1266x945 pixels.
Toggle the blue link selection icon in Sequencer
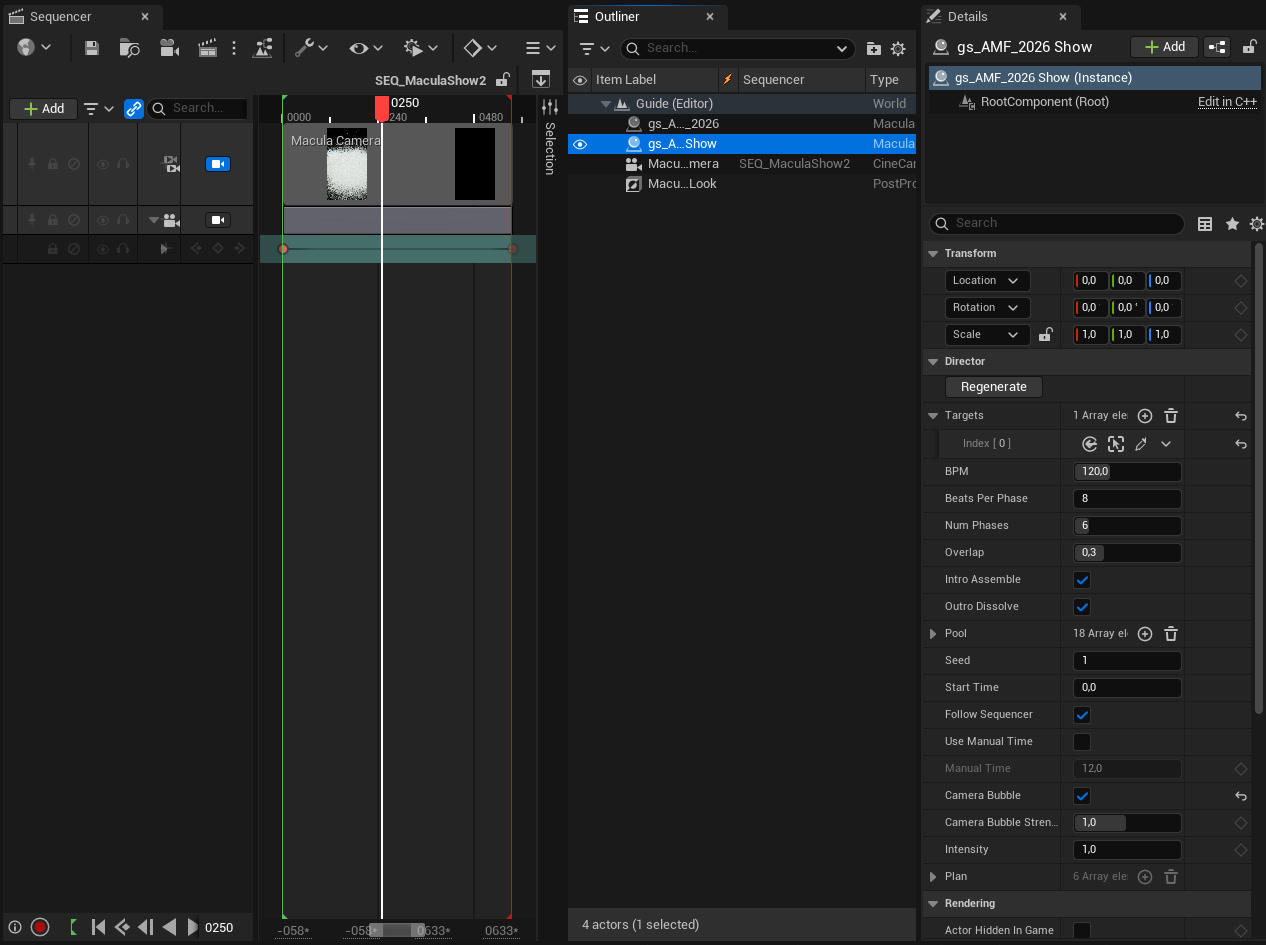[x=133, y=108]
